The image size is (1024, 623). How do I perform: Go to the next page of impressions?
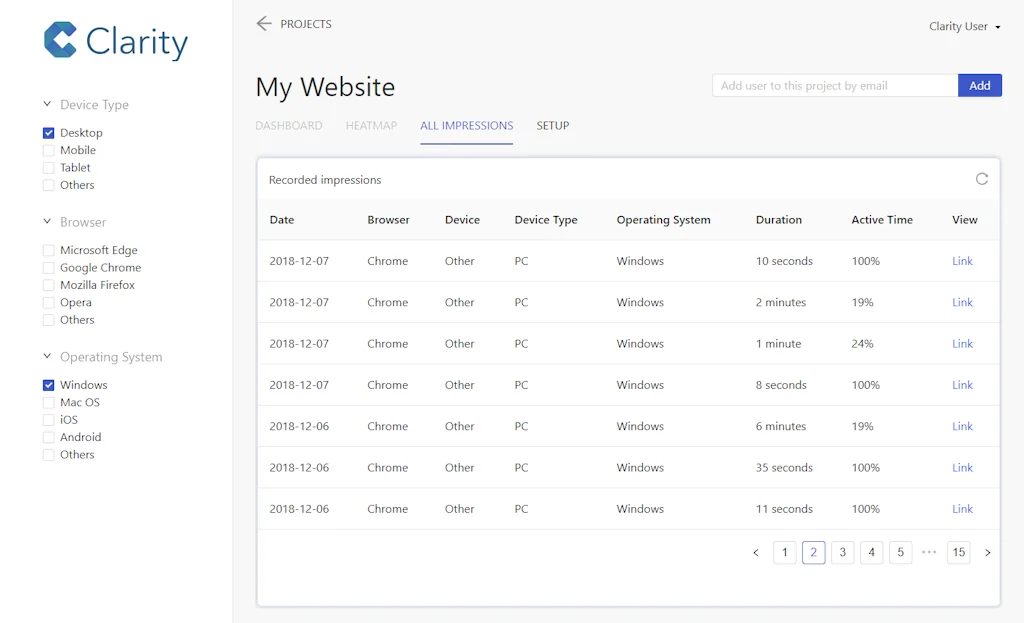[988, 552]
